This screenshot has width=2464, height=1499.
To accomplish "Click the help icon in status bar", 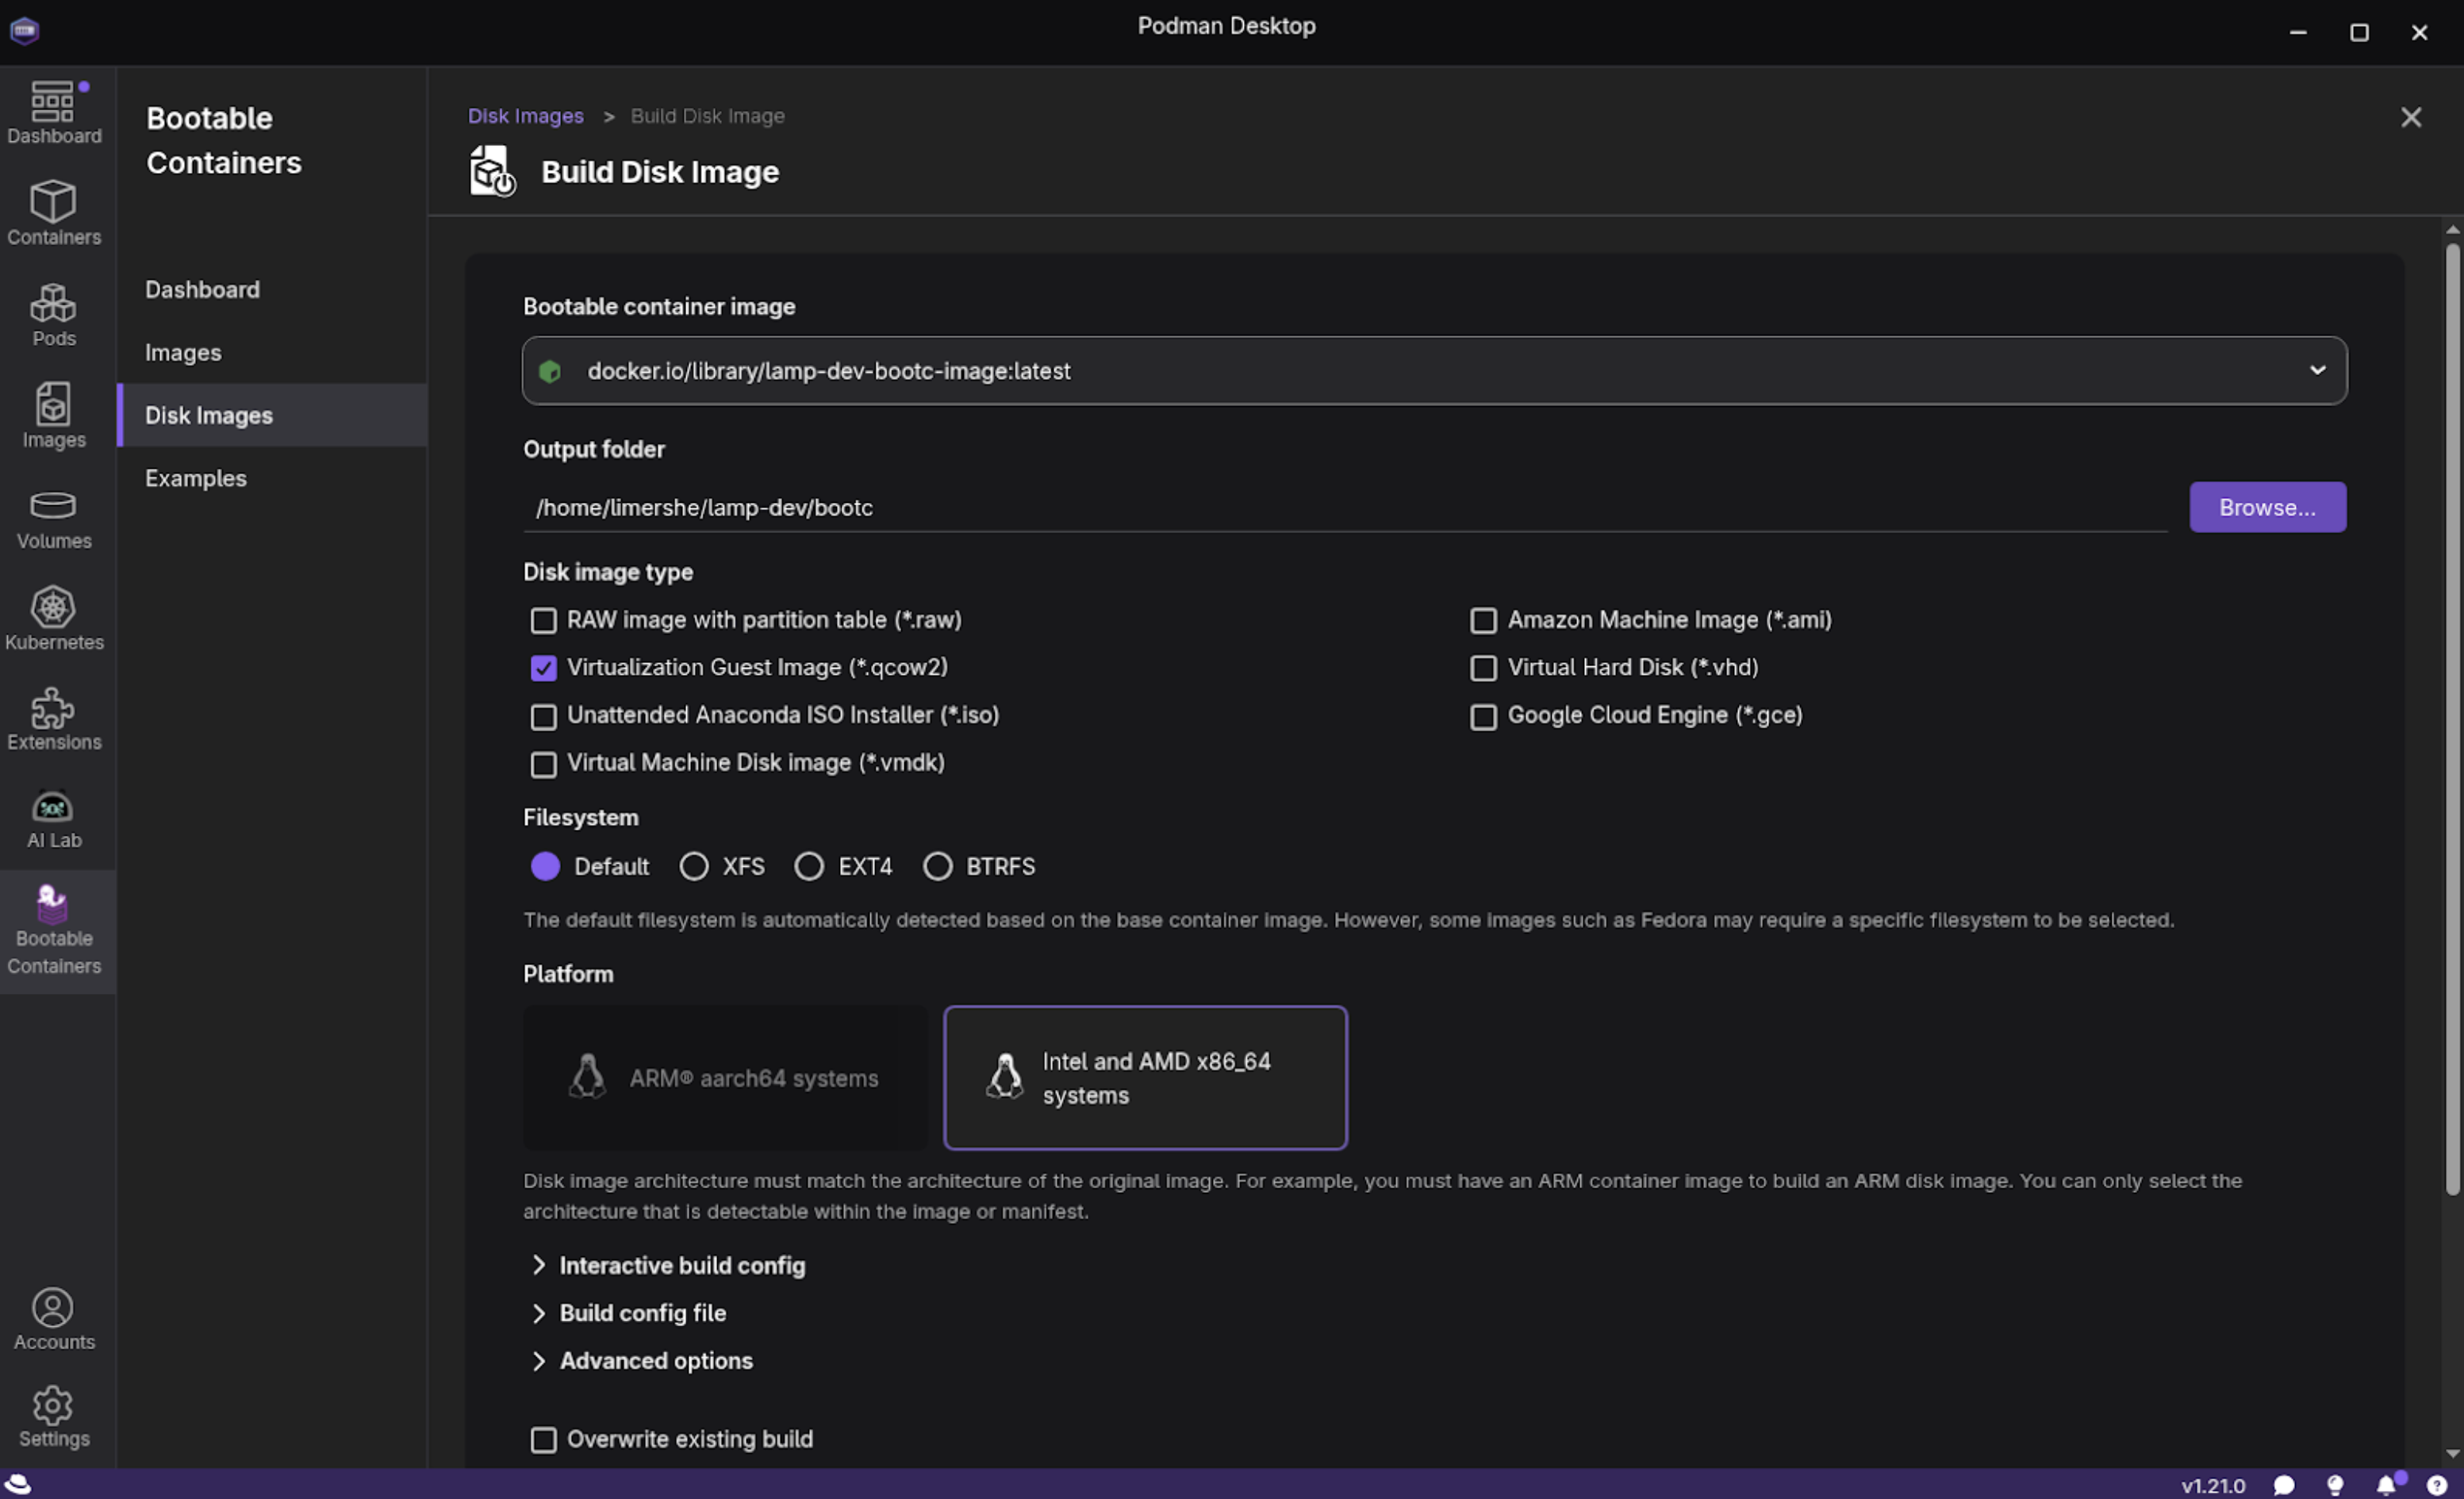I will (2437, 1485).
